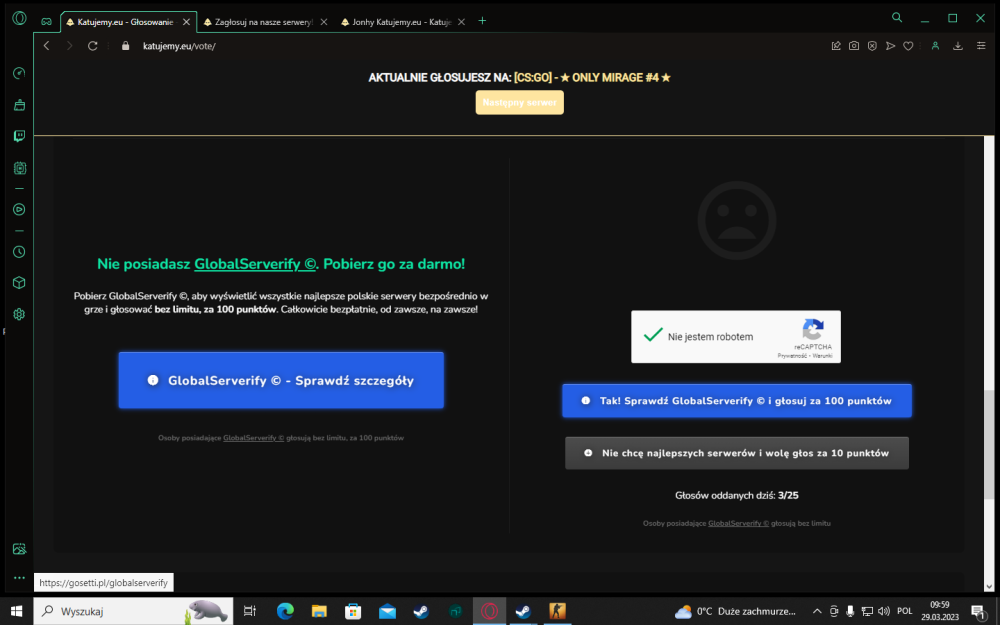The height and width of the screenshot is (625, 1000).
Task: Open File Explorer from taskbar
Action: click(319, 611)
